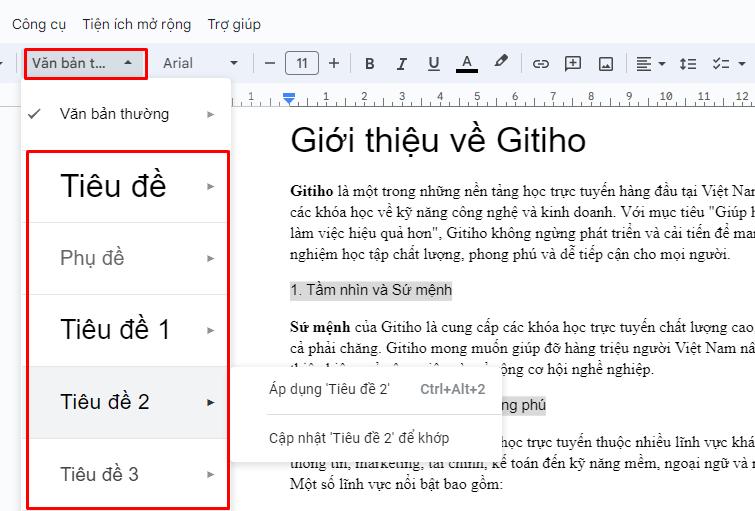Toggle bold formatting
This screenshot has height=511, width=755.
pyautogui.click(x=369, y=64)
